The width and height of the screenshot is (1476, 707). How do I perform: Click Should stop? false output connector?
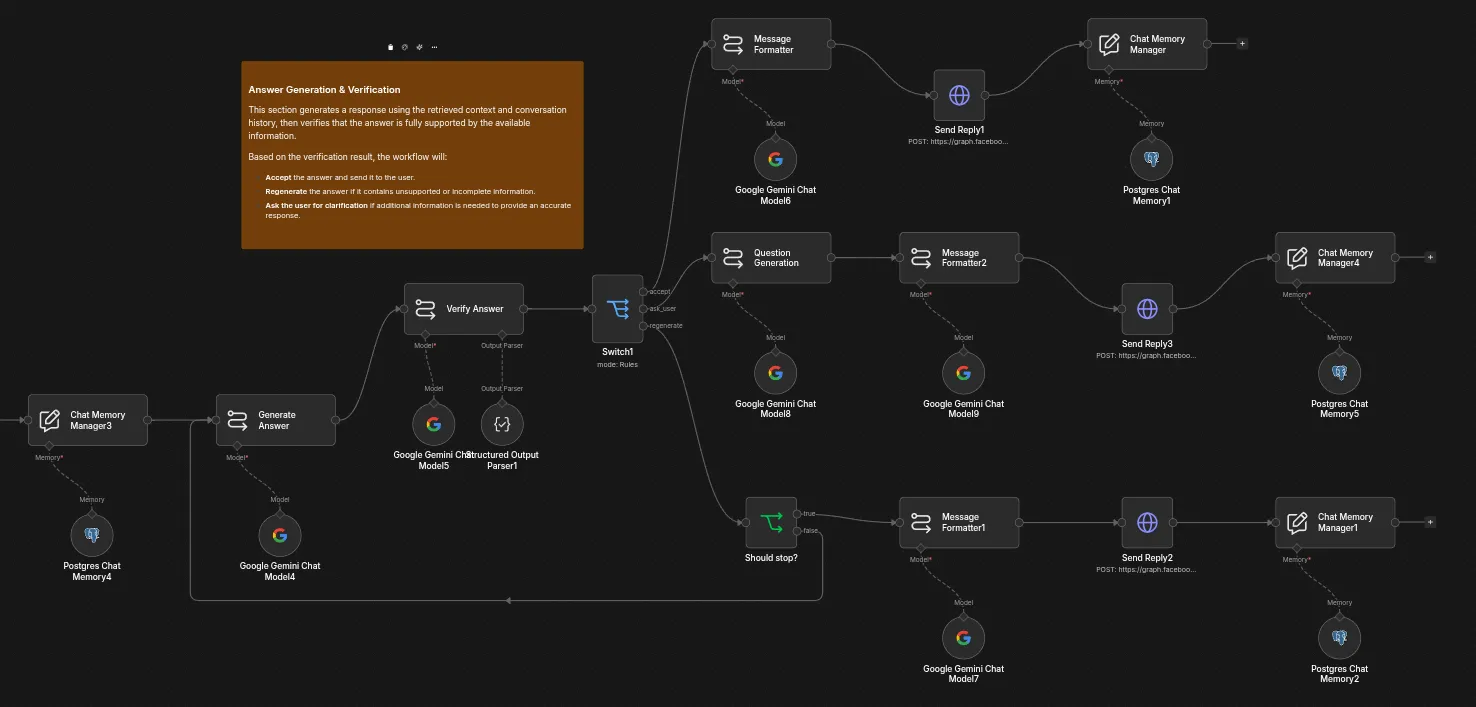coord(797,531)
